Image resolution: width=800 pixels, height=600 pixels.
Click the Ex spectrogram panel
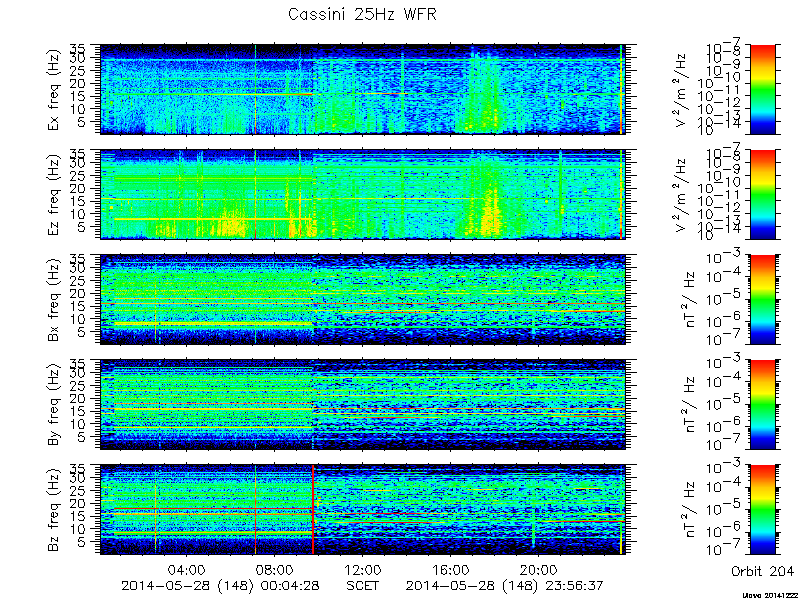(x=363, y=89)
